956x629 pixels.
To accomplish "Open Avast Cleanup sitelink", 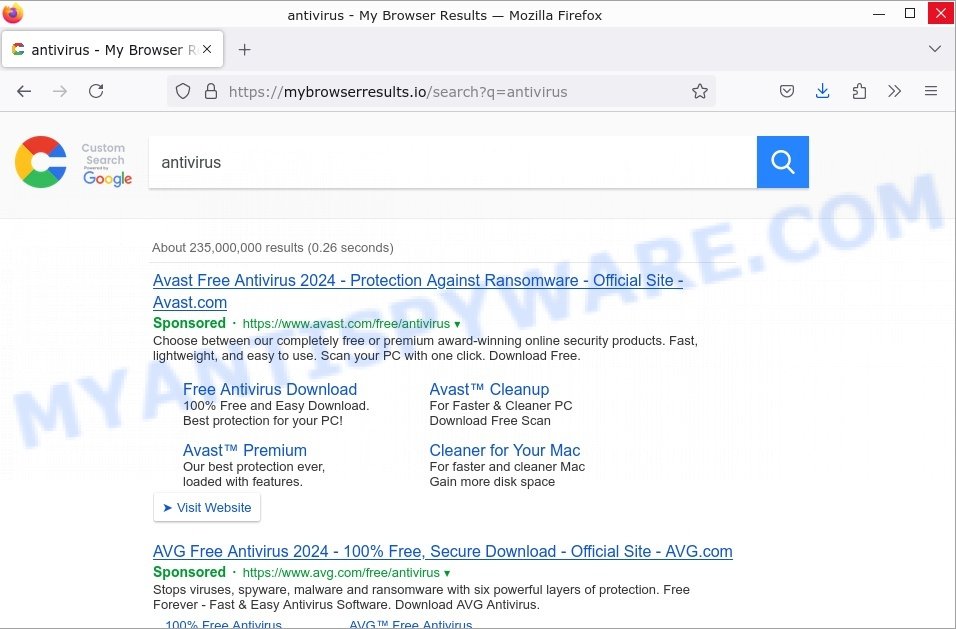I will tap(489, 389).
